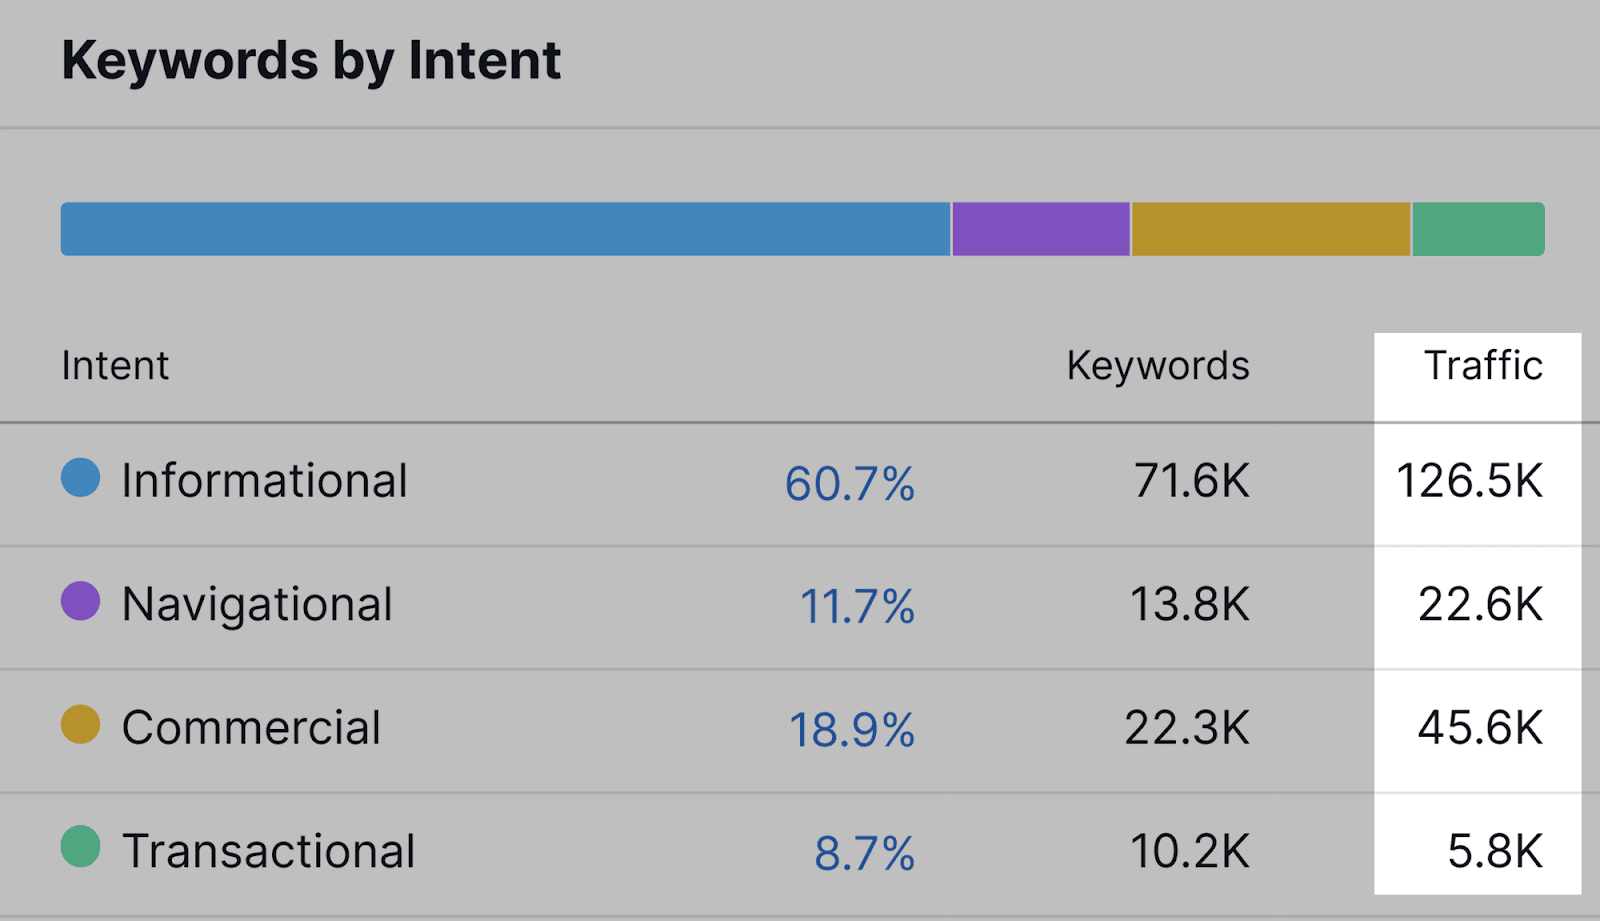Click the Keywords by Intent widget title
Screen dimensions: 1600x921
click(x=311, y=61)
